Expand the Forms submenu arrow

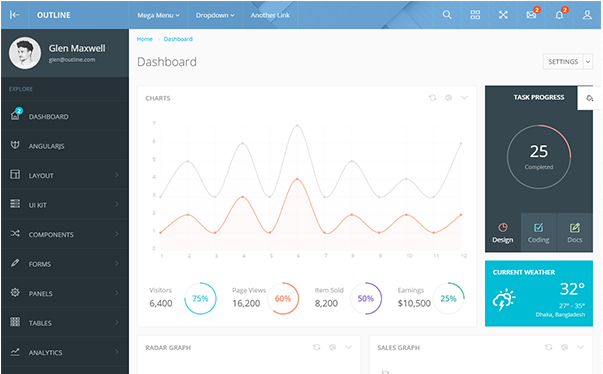117,263
